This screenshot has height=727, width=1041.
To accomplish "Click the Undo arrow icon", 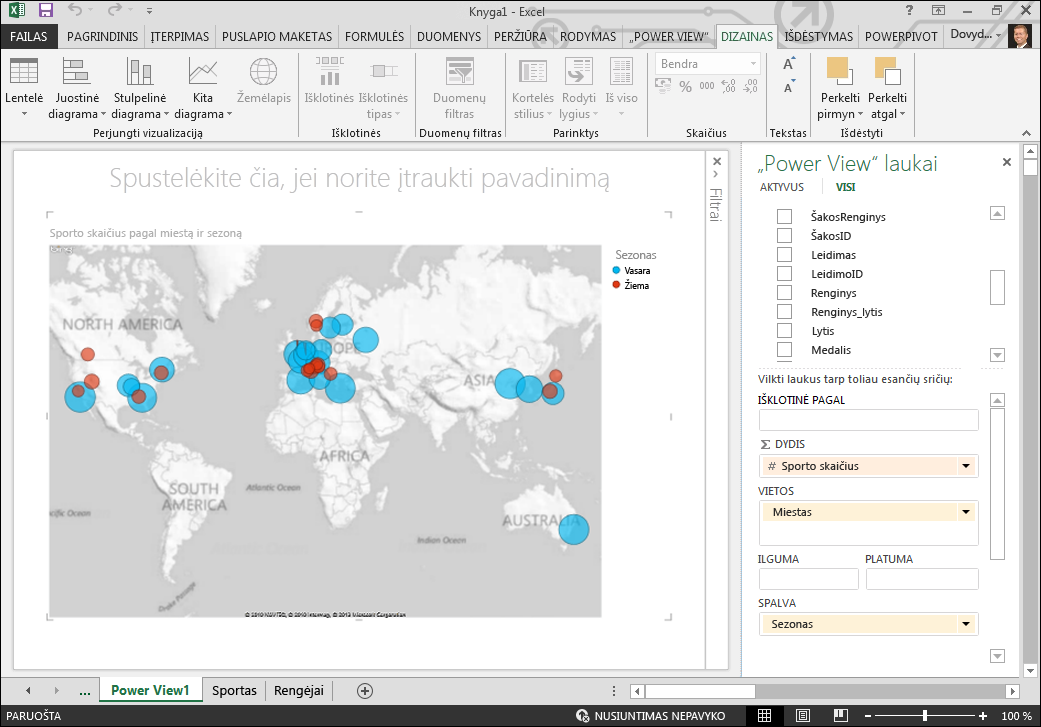I will (75, 10).
